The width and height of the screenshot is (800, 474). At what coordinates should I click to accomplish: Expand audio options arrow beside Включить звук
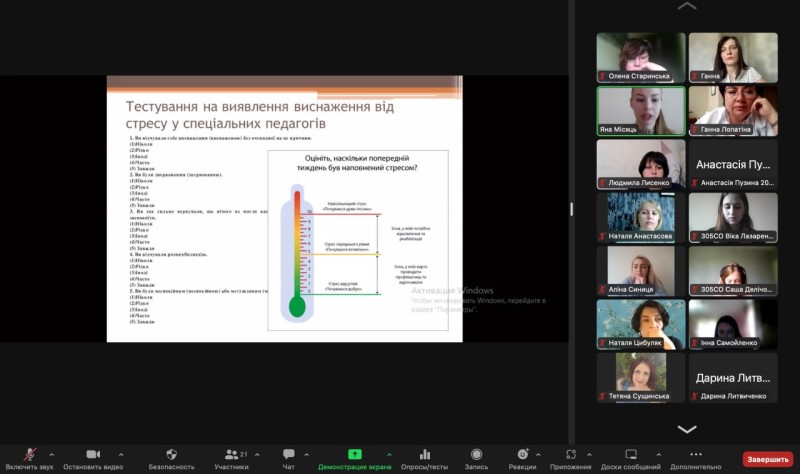52,454
